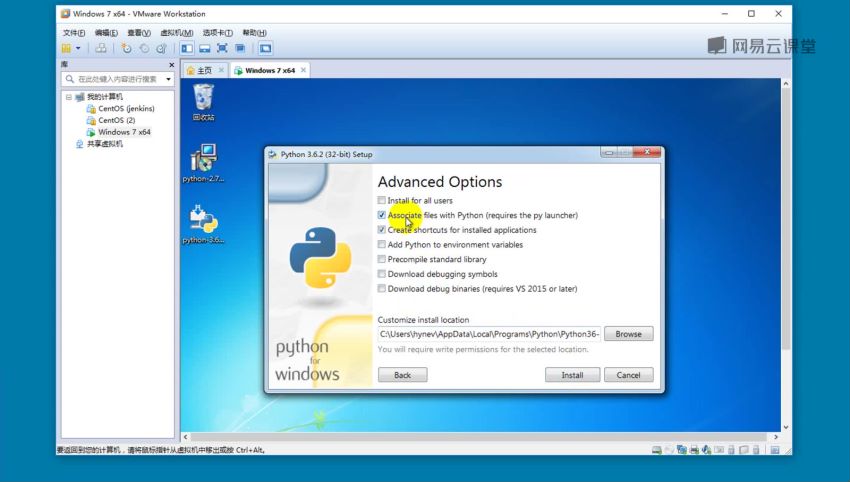The width and height of the screenshot is (850, 482).
Task: Toggle the library sidebar view icon
Action: pyautogui.click(x=187, y=48)
